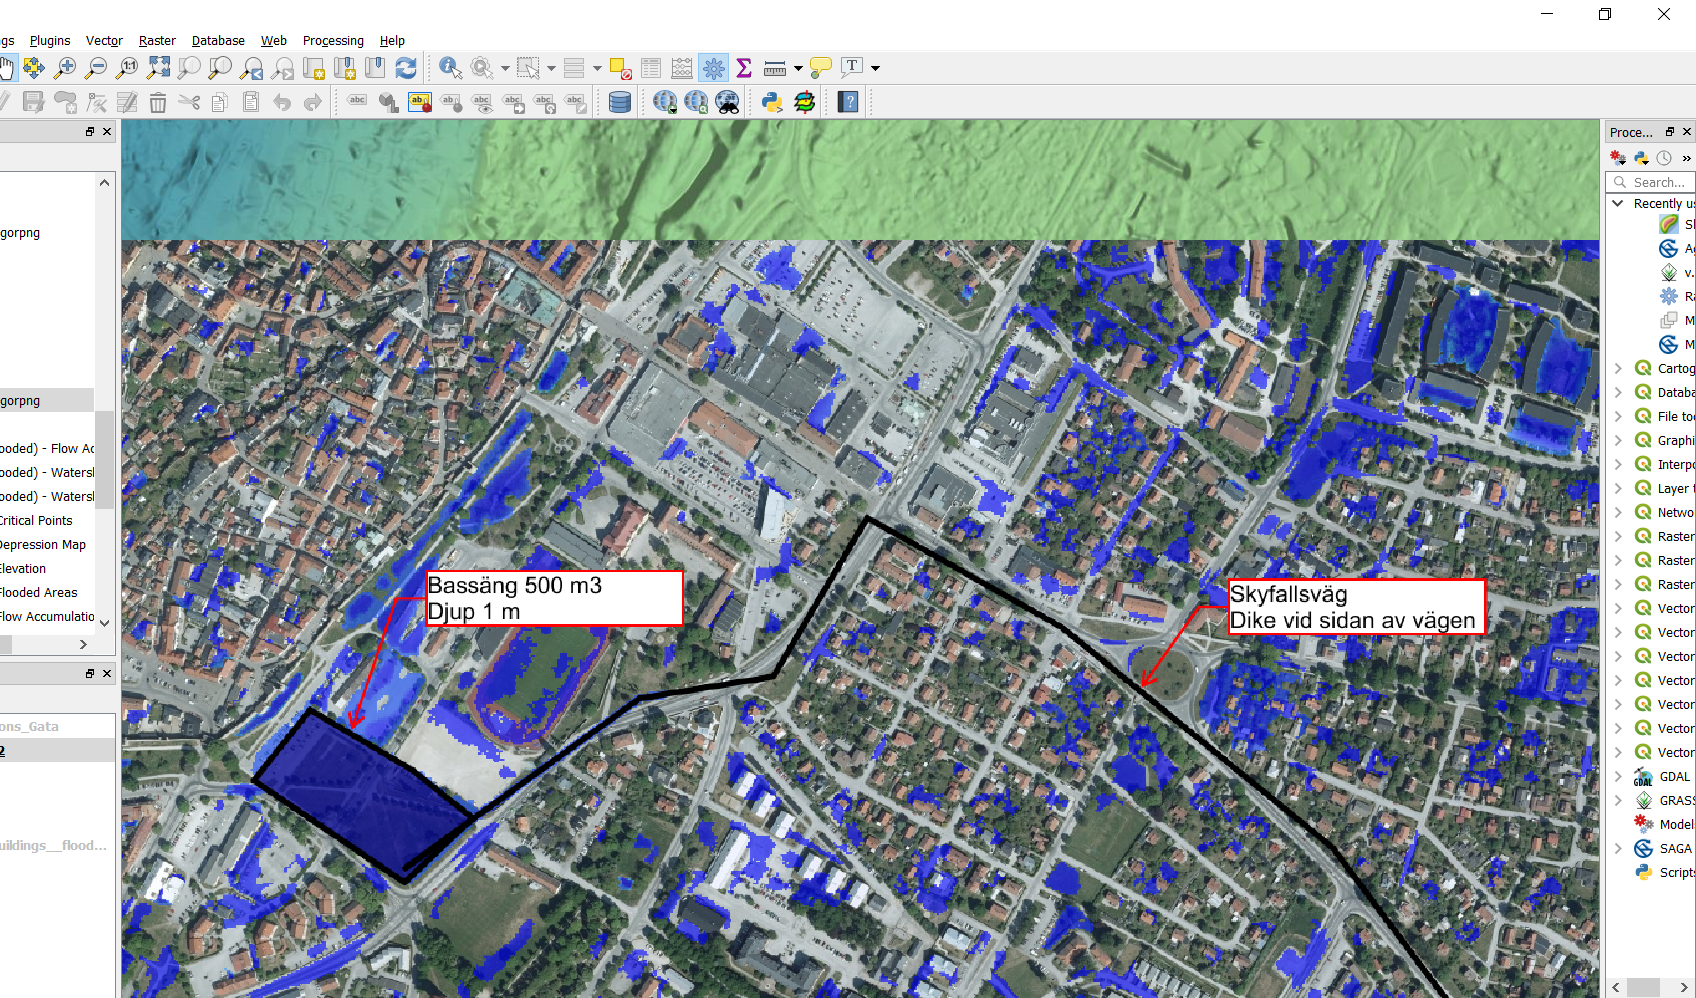Open New Spatial Bookmark icon
The image size is (1696, 998).
point(345,68)
